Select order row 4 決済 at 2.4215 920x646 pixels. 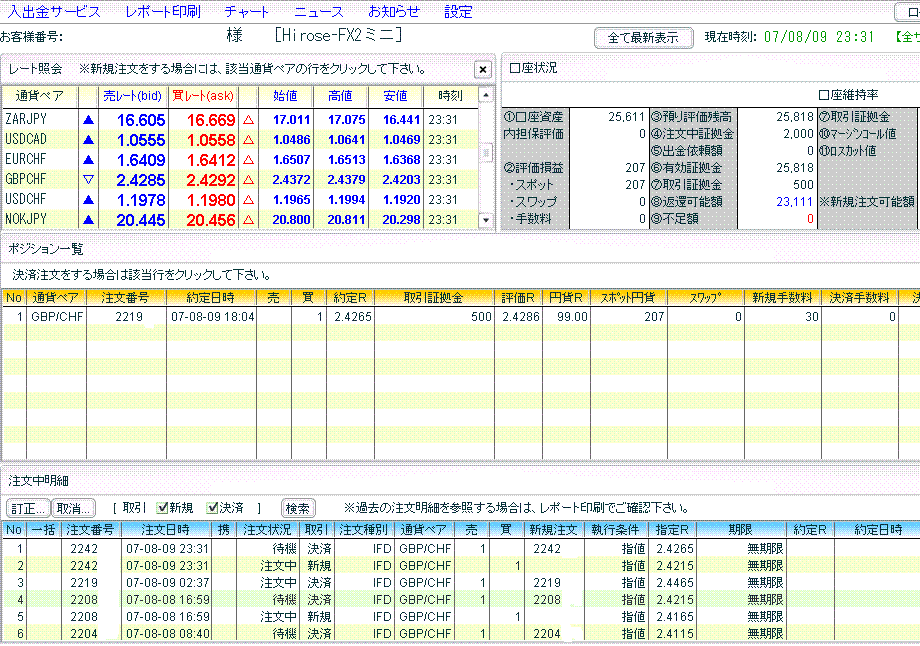pyautogui.click(x=458, y=600)
